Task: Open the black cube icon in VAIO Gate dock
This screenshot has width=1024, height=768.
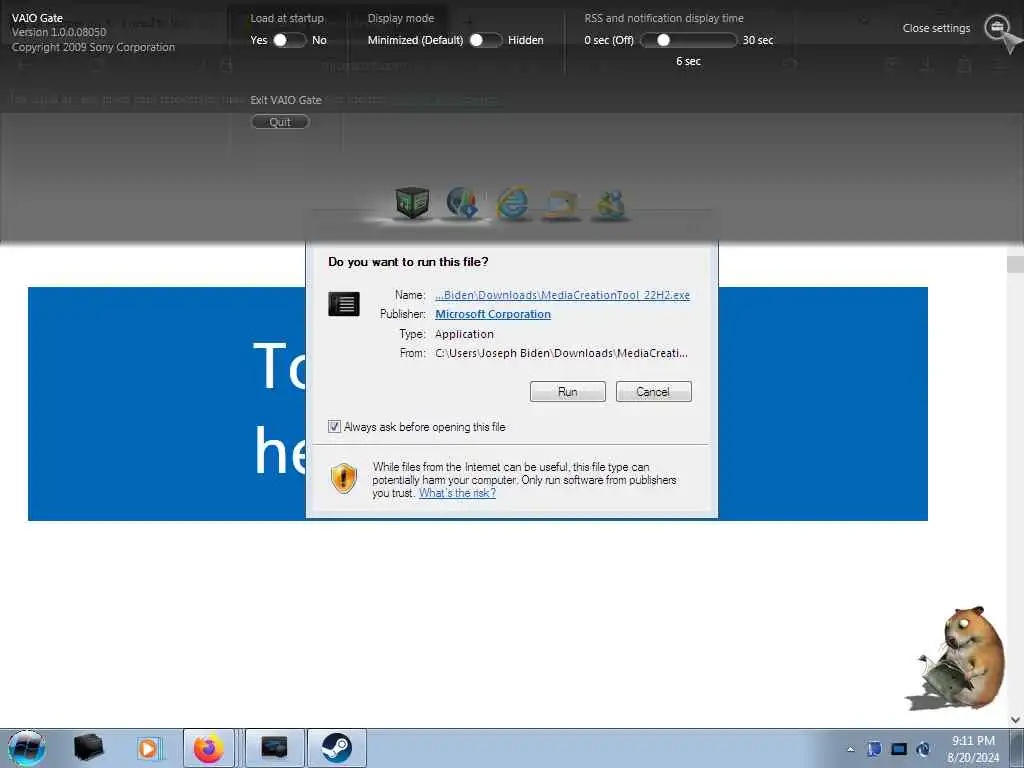Action: 412,202
